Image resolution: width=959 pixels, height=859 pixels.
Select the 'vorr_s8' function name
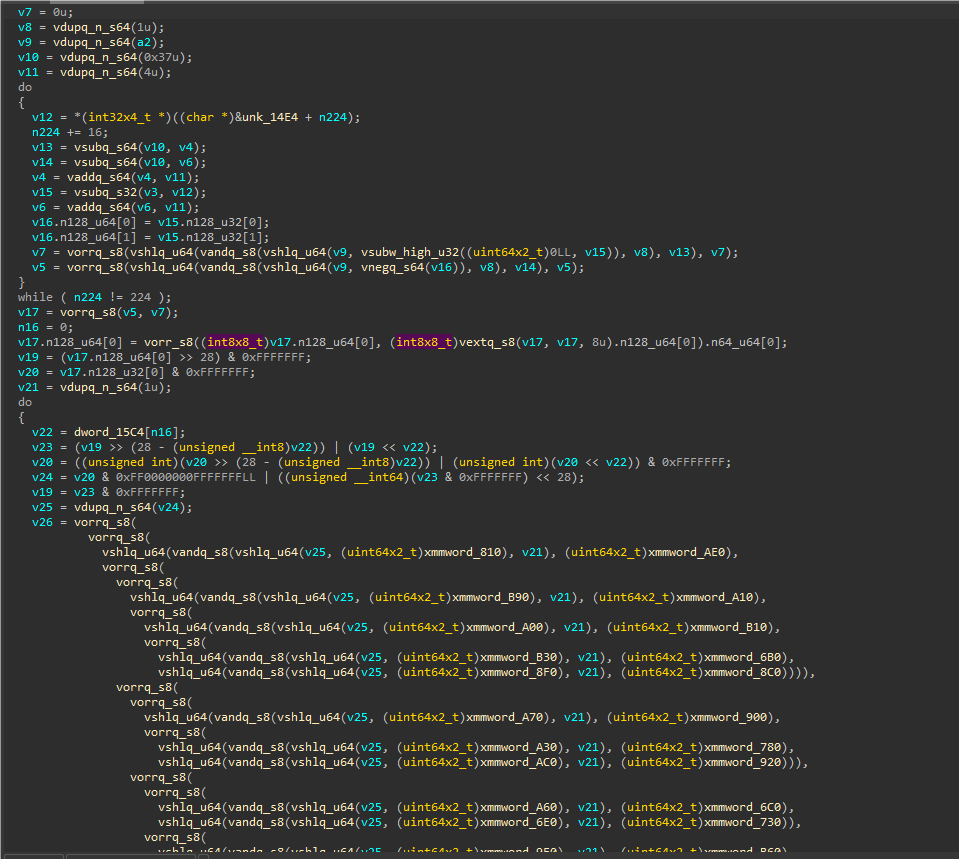tap(168, 342)
